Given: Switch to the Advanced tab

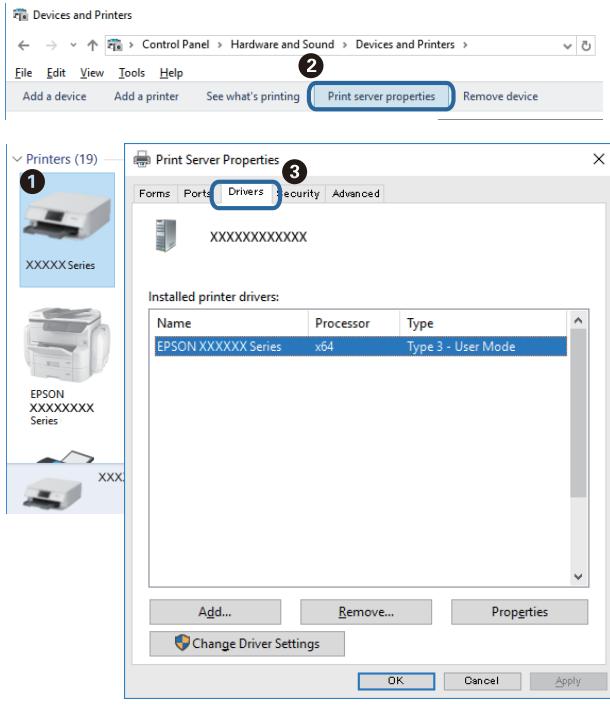Looking at the screenshot, I should point(356,194).
